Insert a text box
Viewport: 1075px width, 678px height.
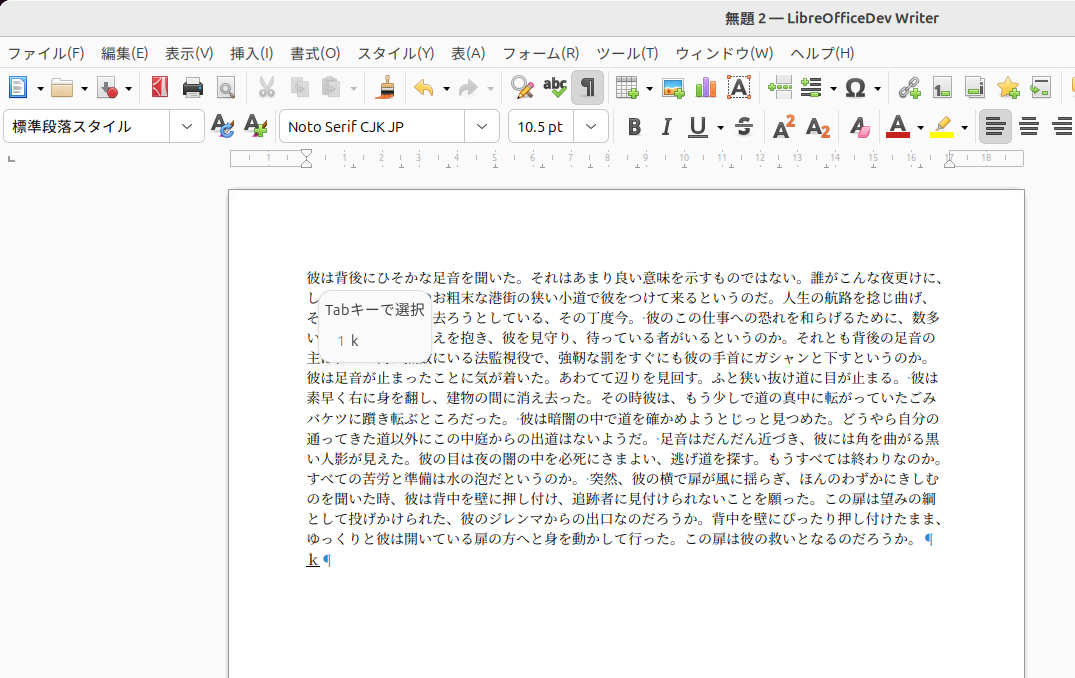tap(738, 88)
